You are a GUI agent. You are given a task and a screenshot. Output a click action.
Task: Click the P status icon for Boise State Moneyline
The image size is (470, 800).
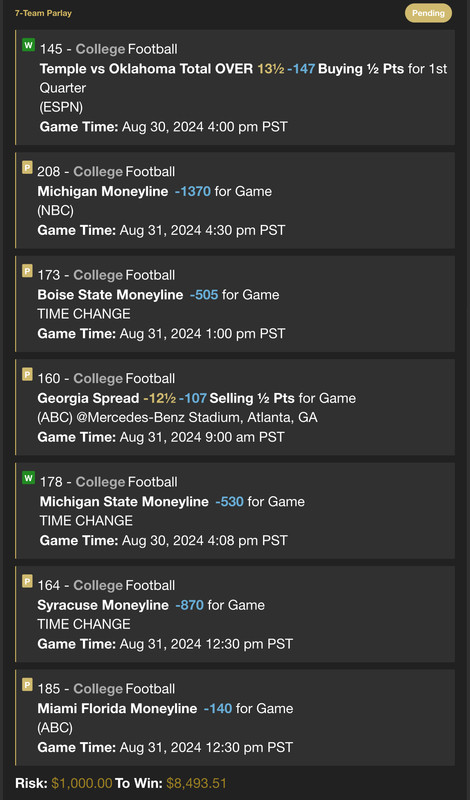27,271
